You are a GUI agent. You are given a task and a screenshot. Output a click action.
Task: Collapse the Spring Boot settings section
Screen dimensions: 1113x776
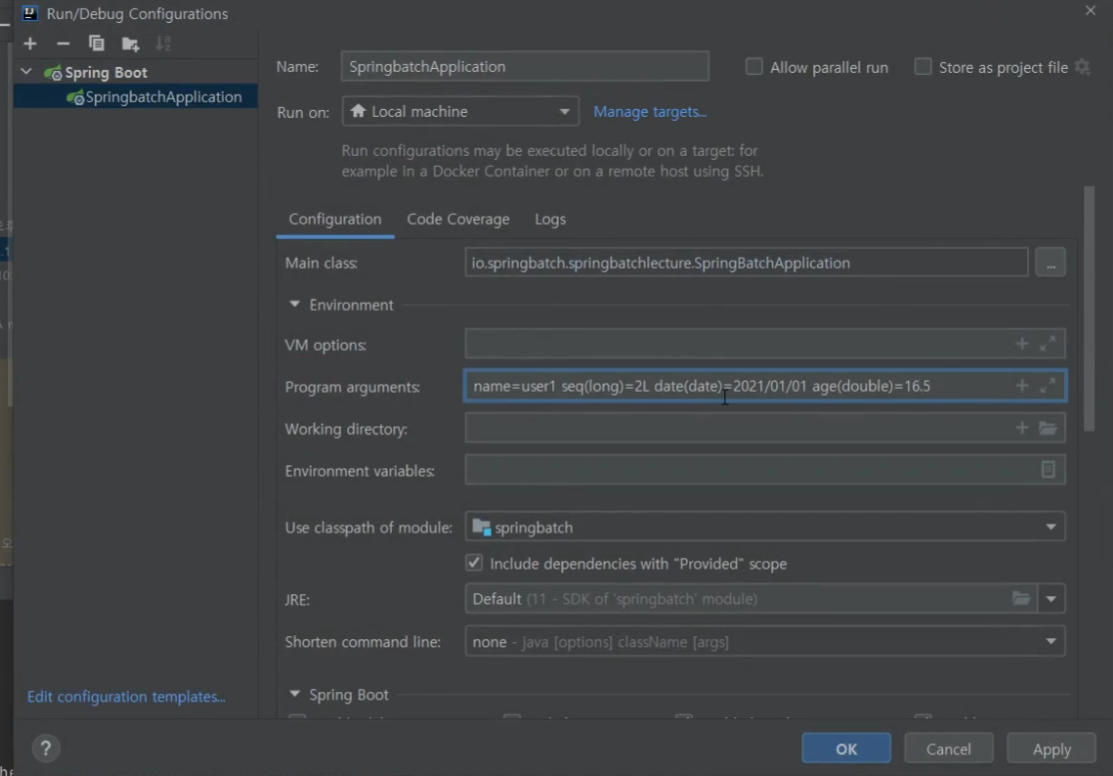(294, 694)
